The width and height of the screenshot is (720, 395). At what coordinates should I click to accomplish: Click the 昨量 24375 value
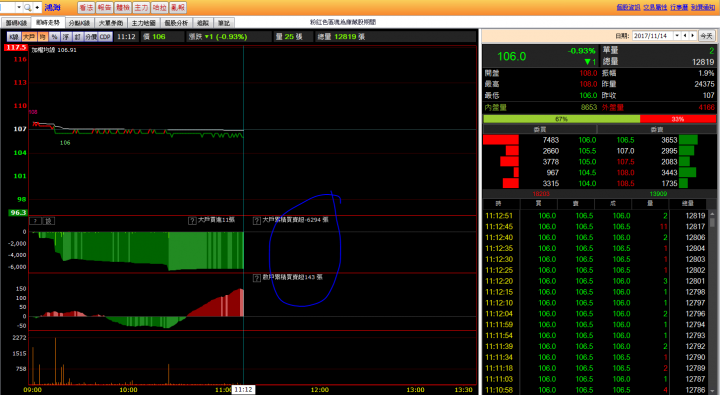[x=704, y=84]
